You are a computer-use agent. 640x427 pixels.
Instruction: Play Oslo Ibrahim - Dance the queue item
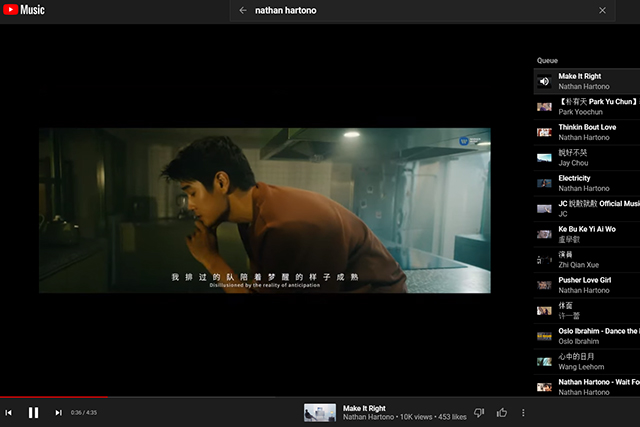pyautogui.click(x=587, y=336)
